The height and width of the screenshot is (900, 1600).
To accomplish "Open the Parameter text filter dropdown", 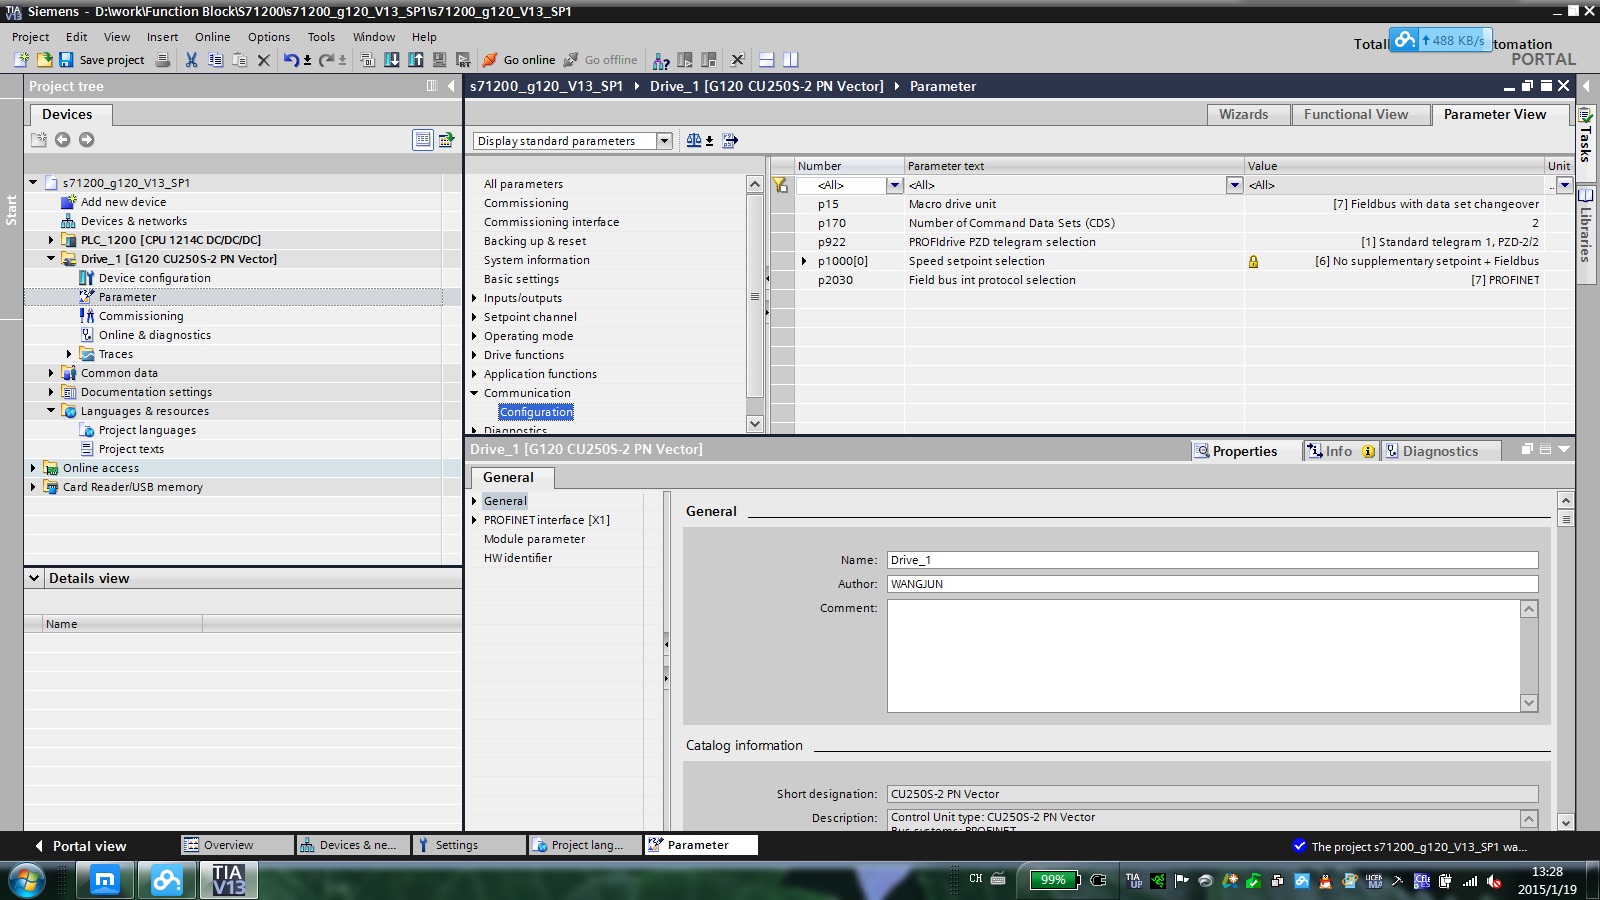I will 1234,185.
